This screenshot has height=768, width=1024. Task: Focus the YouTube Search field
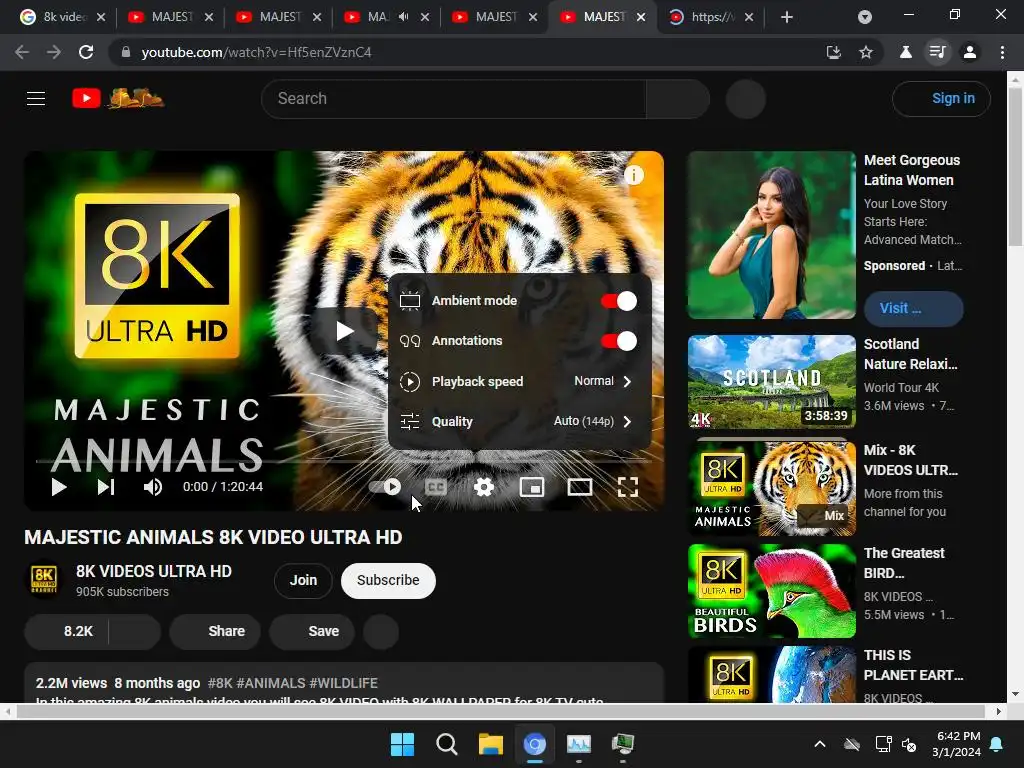[x=454, y=99]
